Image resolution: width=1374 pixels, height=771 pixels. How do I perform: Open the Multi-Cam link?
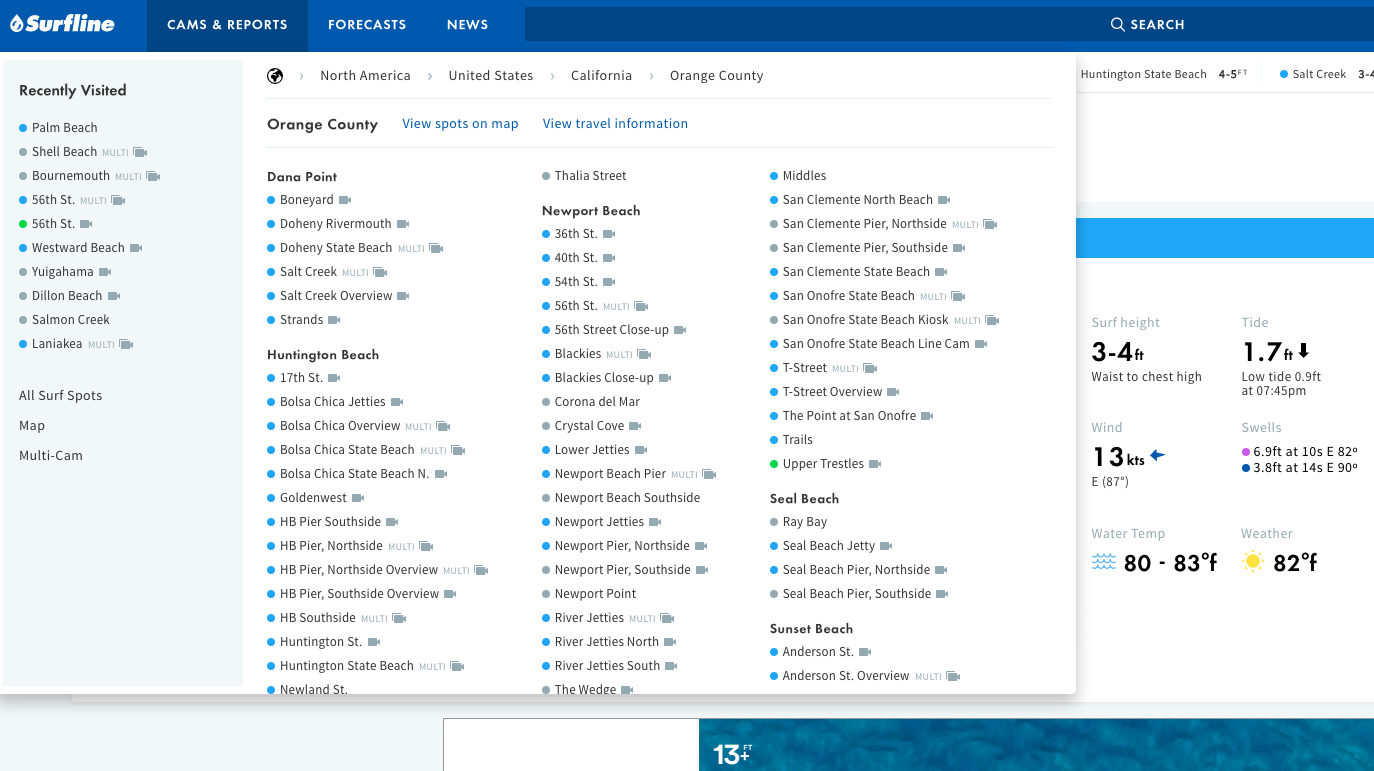51,456
